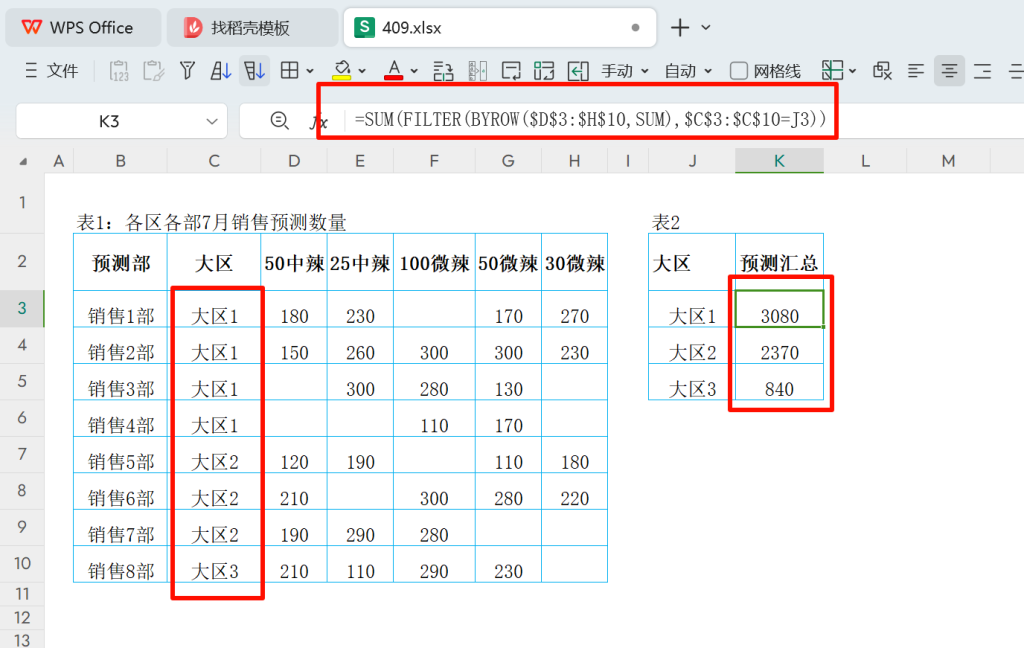The image size is (1024, 648).
Task: Expand the freeze panes dropdown arrow
Action: [x=852, y=71]
